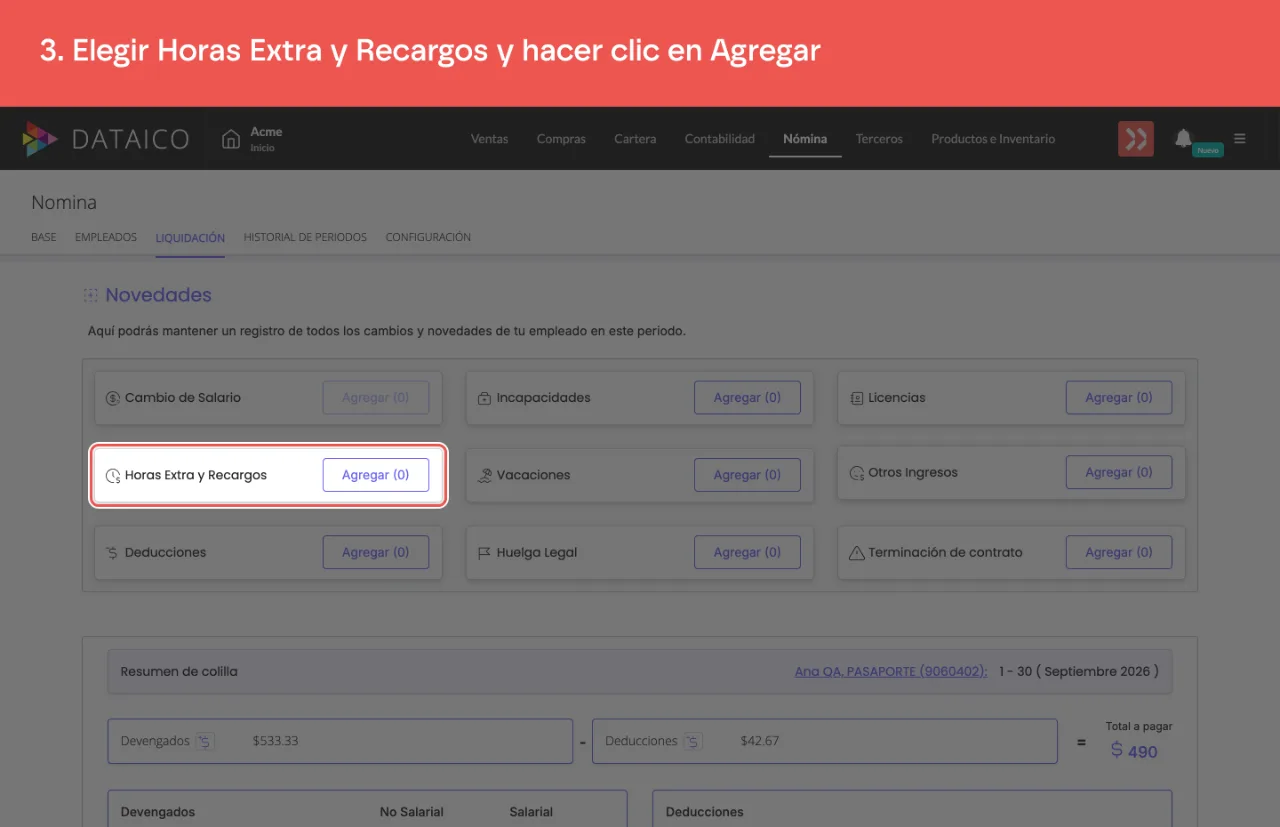Open the CONFIGURACIÓN tab
1280x827 pixels.
pos(428,238)
